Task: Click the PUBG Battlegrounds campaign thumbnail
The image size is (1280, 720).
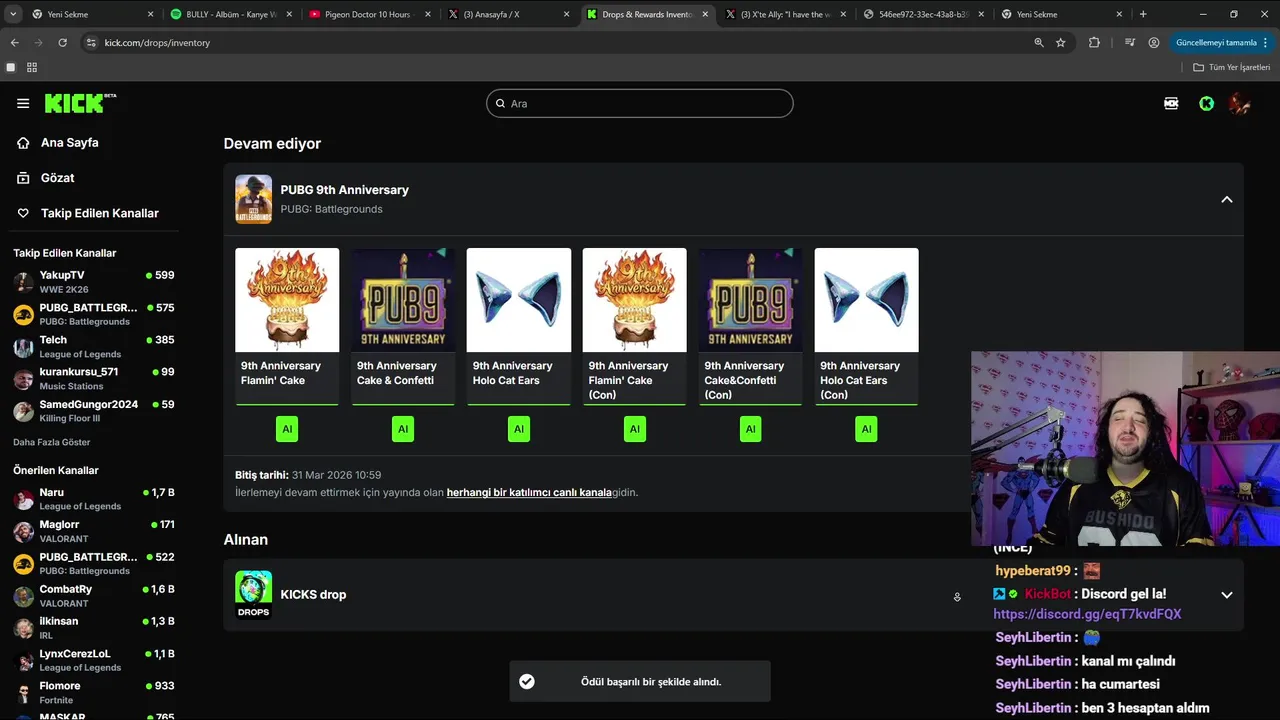Action: point(253,199)
